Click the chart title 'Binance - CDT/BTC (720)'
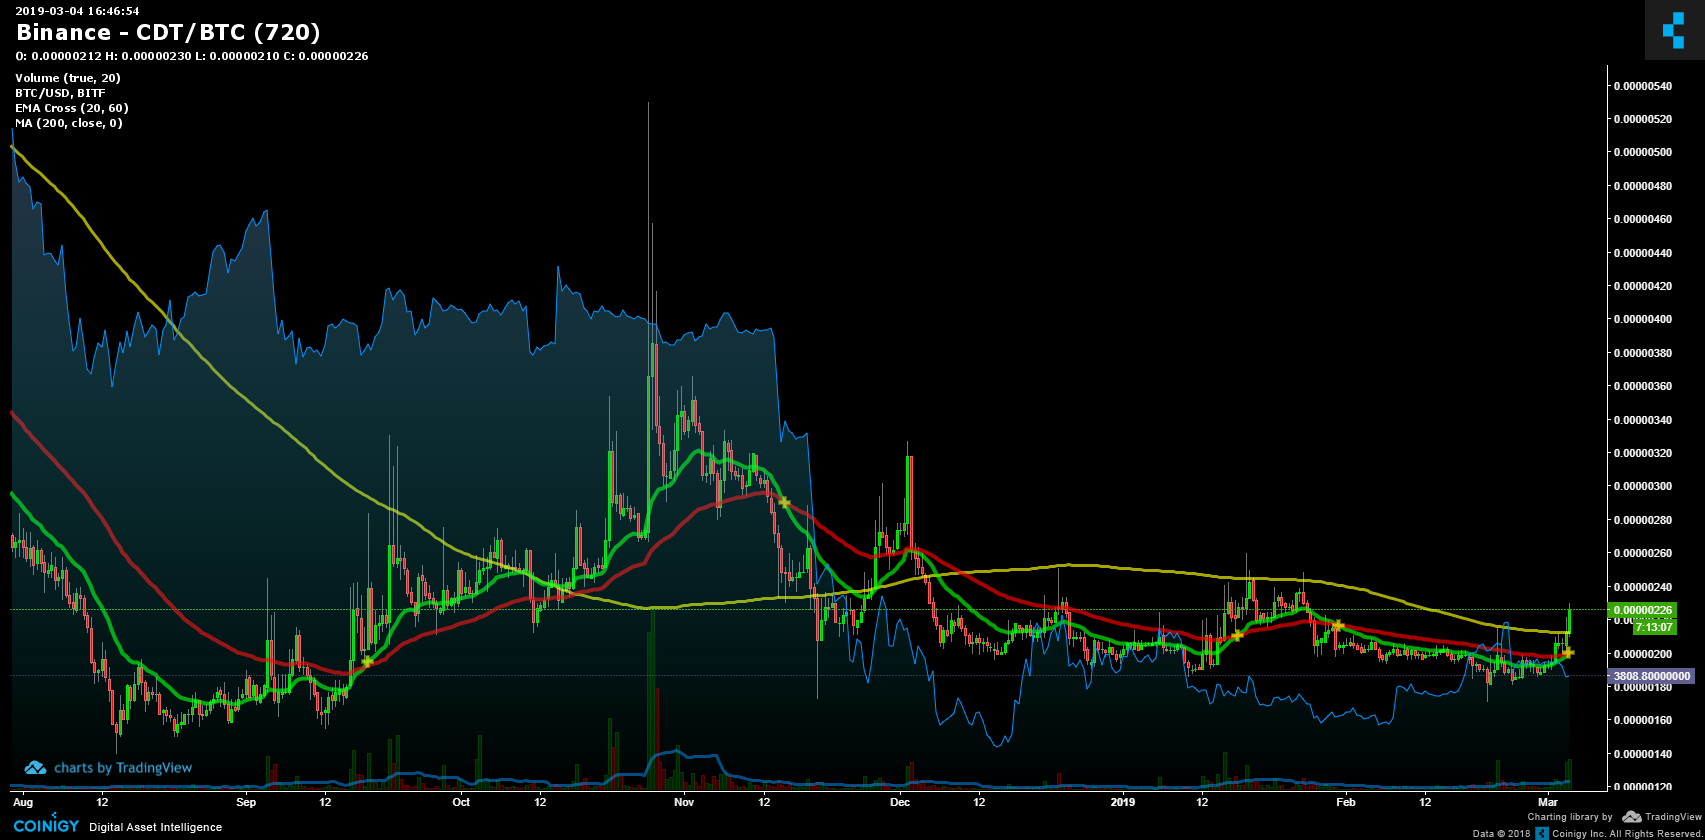This screenshot has width=1705, height=840. point(168,33)
